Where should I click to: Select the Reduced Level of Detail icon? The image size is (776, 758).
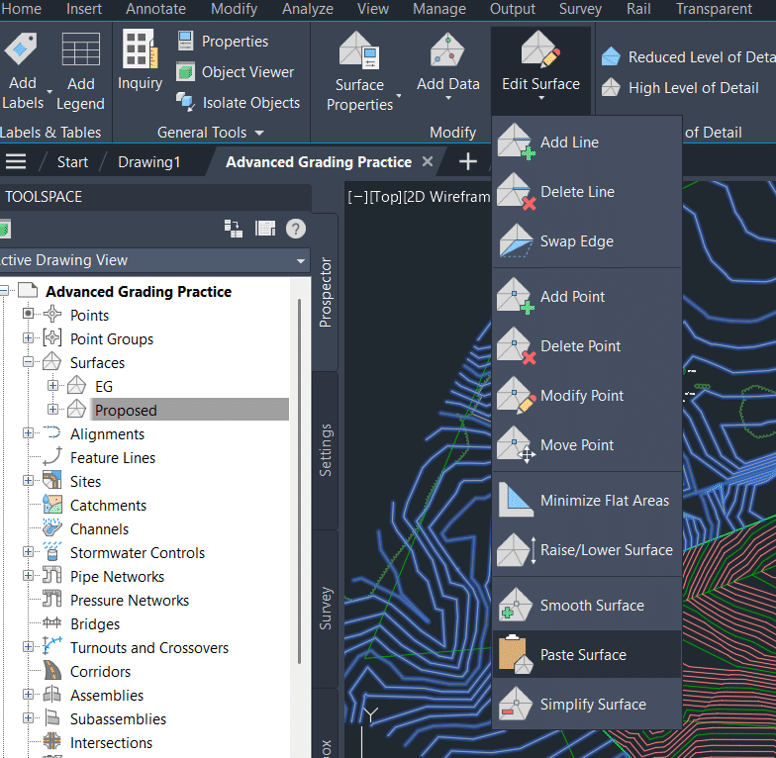click(x=611, y=57)
